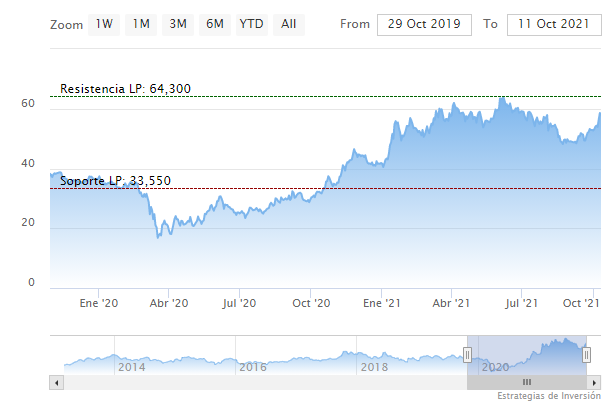Click the Resistencia LP: 64,300 label
The image size is (616, 408).
click(125, 89)
